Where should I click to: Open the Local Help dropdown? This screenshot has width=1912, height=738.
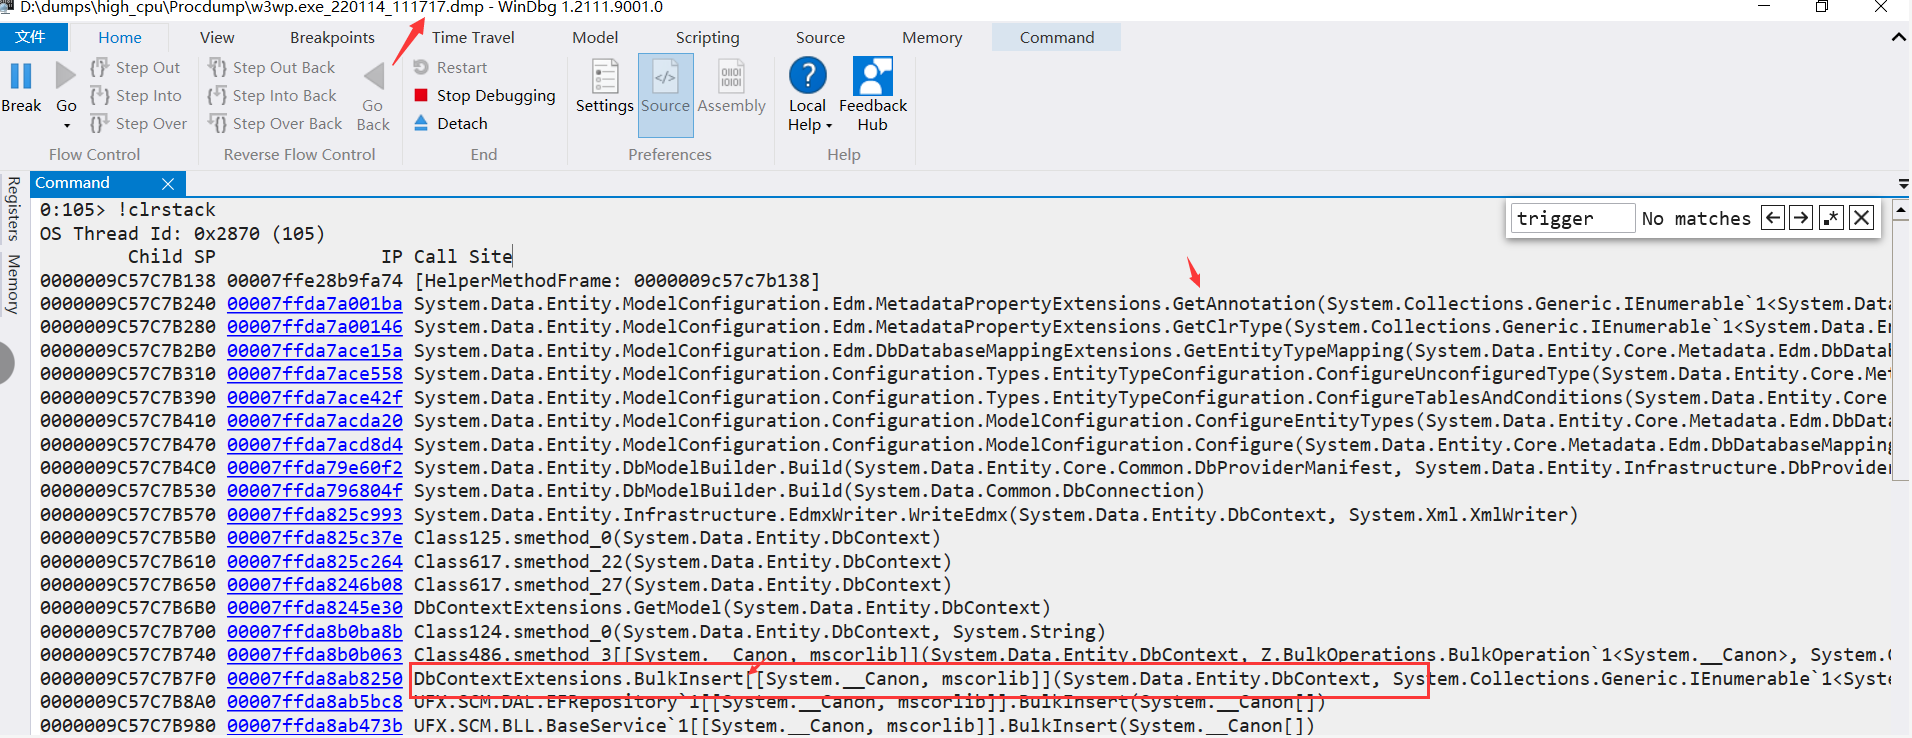(x=810, y=125)
